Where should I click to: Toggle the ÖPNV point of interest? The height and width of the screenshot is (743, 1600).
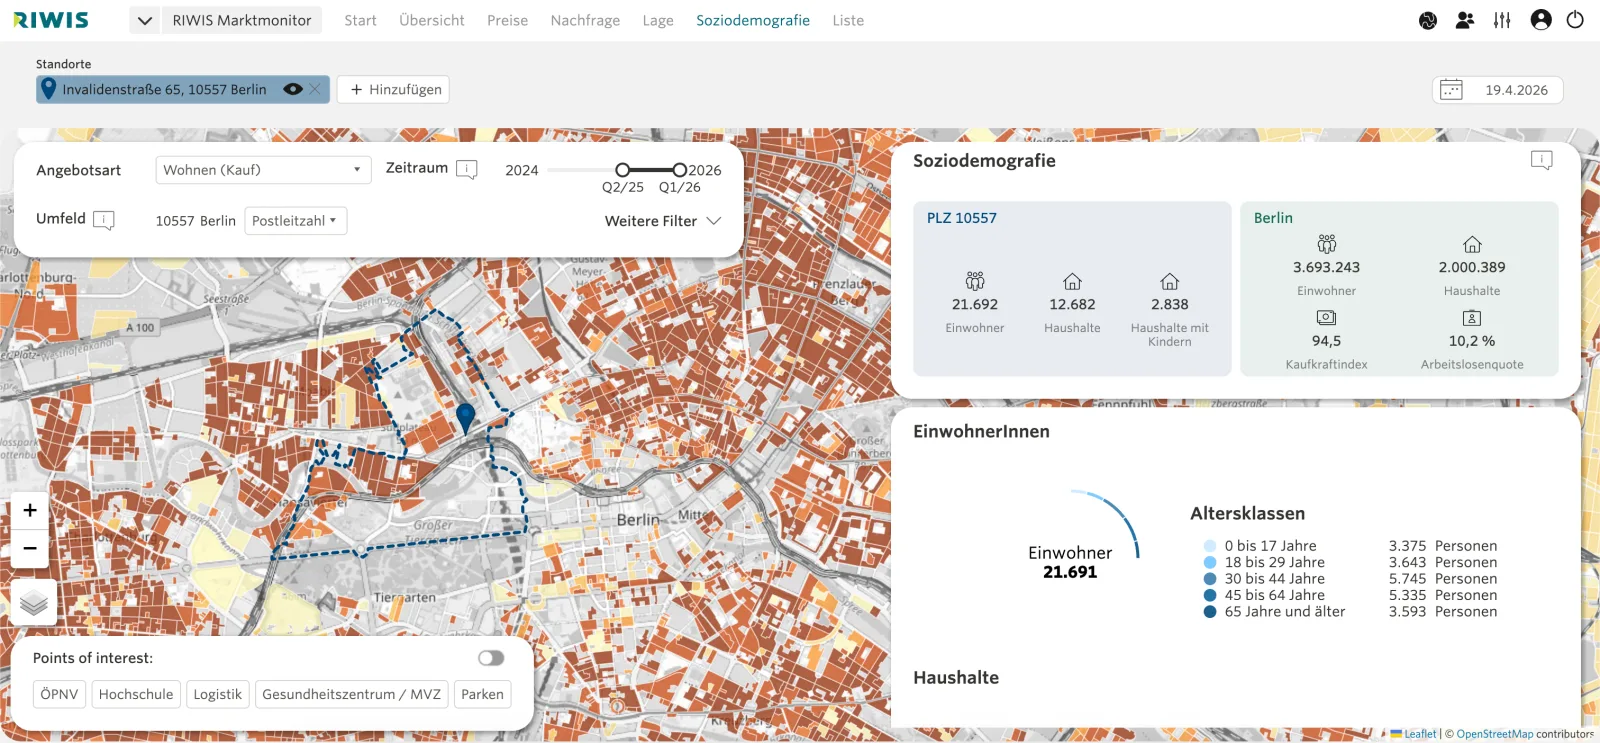coord(59,694)
